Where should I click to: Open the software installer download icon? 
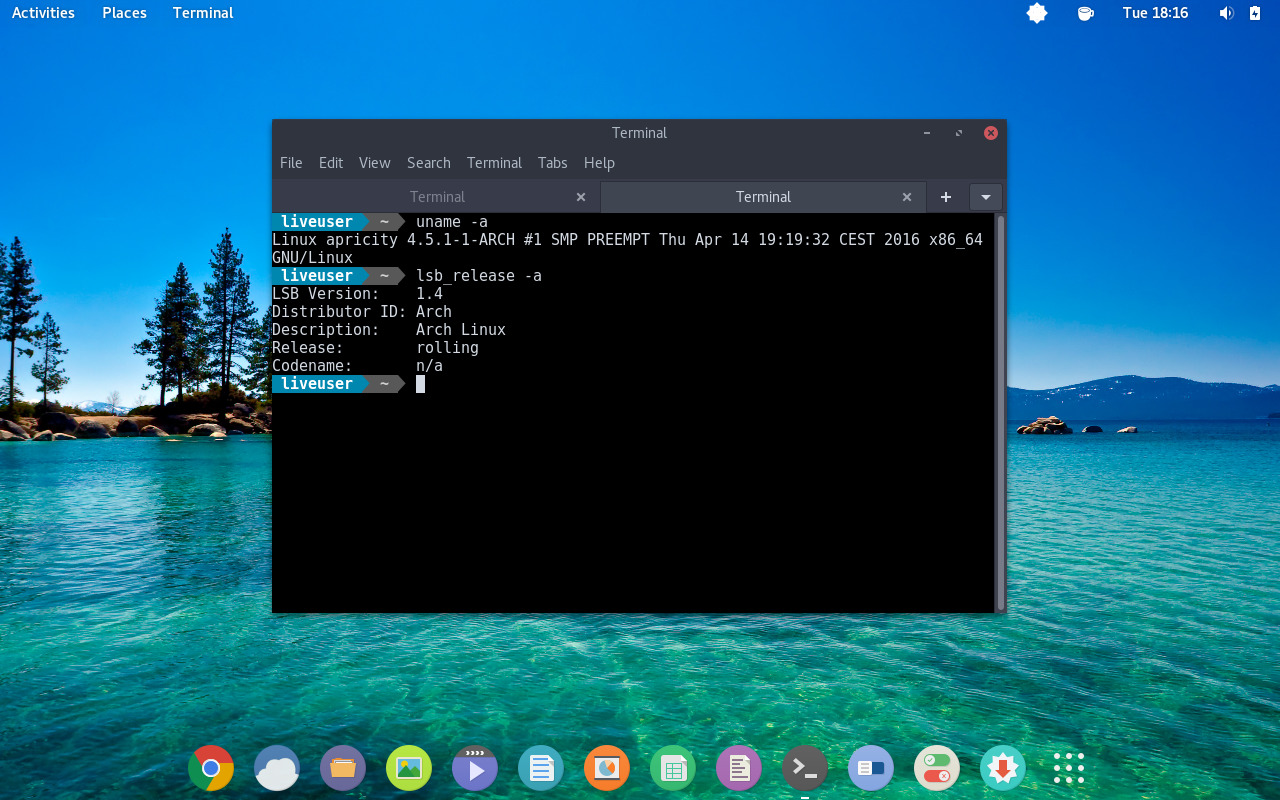pos(1003,768)
